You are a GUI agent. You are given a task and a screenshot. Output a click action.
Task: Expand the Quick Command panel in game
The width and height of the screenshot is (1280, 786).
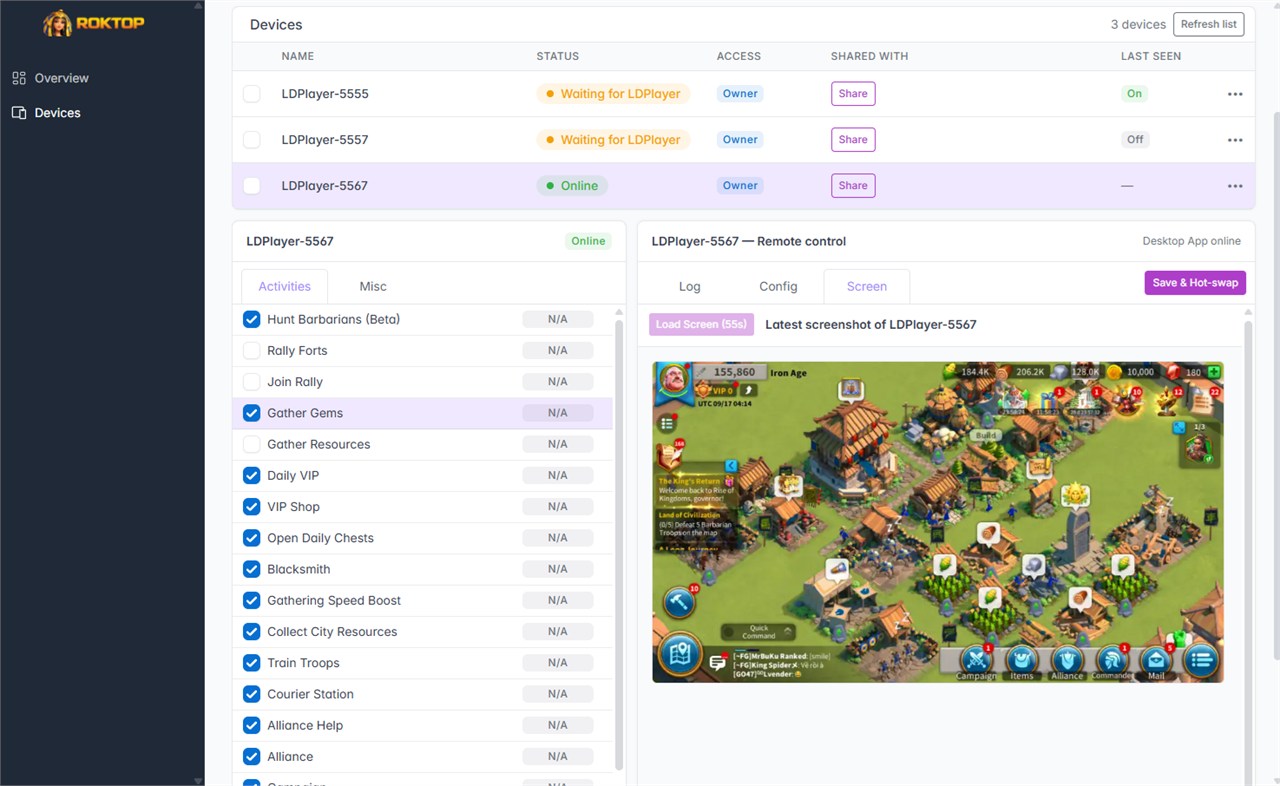coord(758,632)
